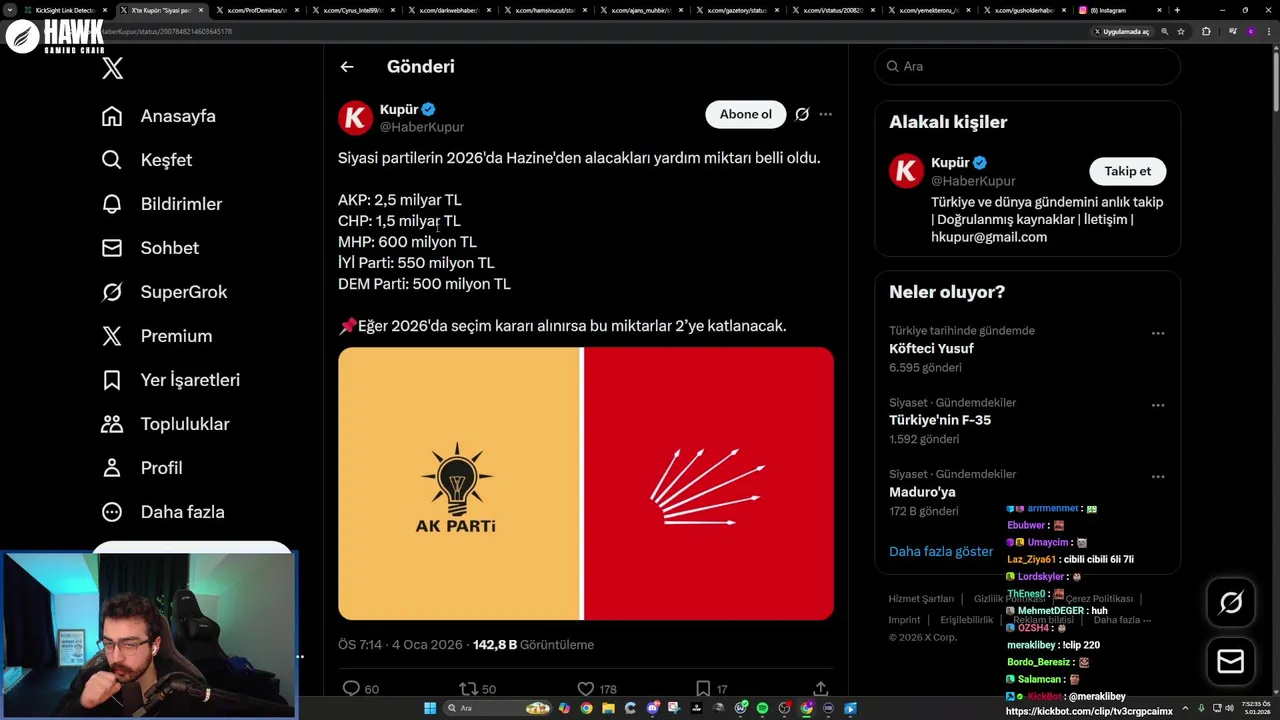Click the repost icon with 50
1280x720 pixels.
tap(467, 689)
